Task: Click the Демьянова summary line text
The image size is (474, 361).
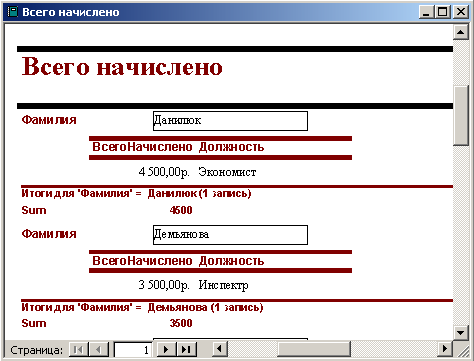Action: click(x=142, y=307)
